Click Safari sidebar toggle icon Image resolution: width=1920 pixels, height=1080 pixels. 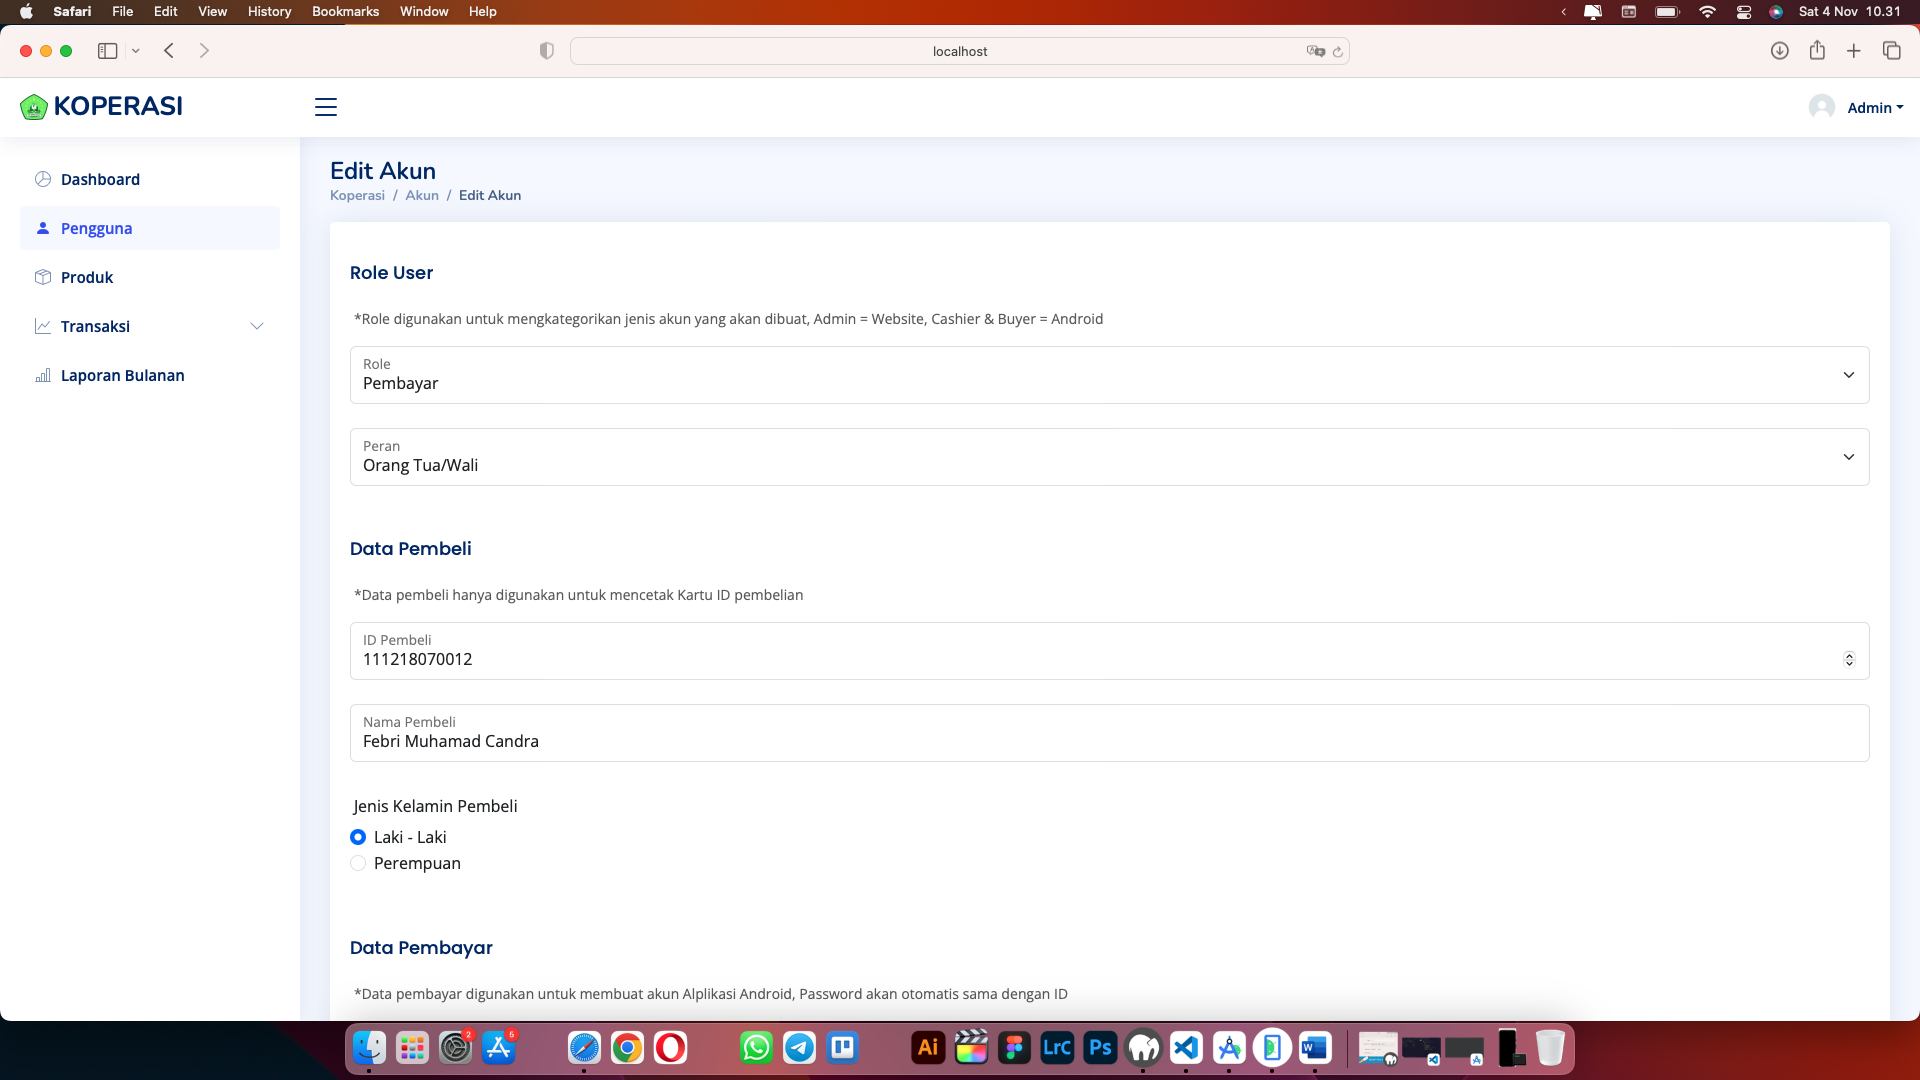107,51
